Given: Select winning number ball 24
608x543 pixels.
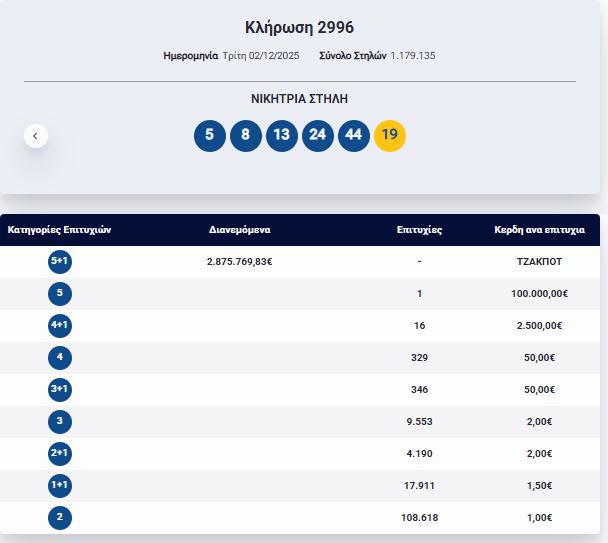Looking at the screenshot, I should pyautogui.click(x=318, y=135).
